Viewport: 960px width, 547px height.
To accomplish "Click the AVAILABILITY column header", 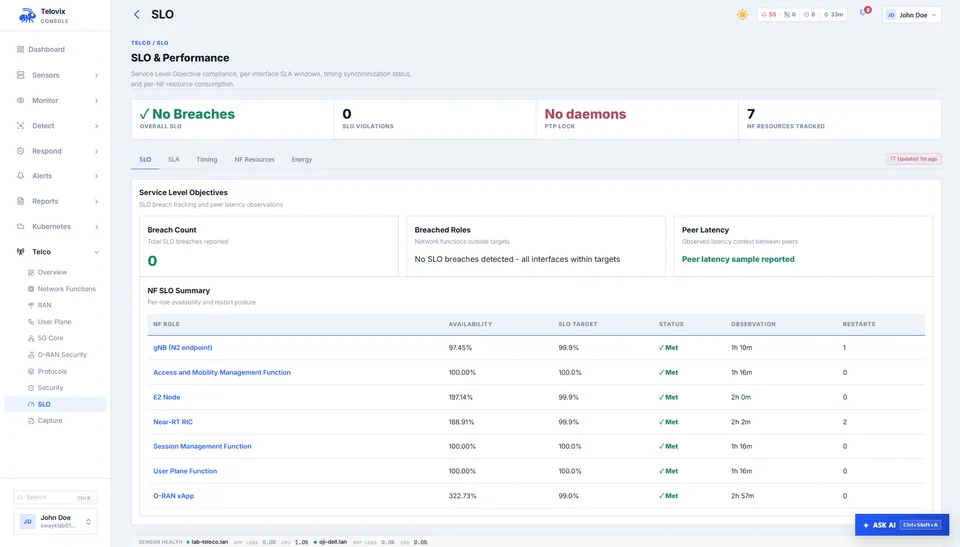I will pos(470,324).
